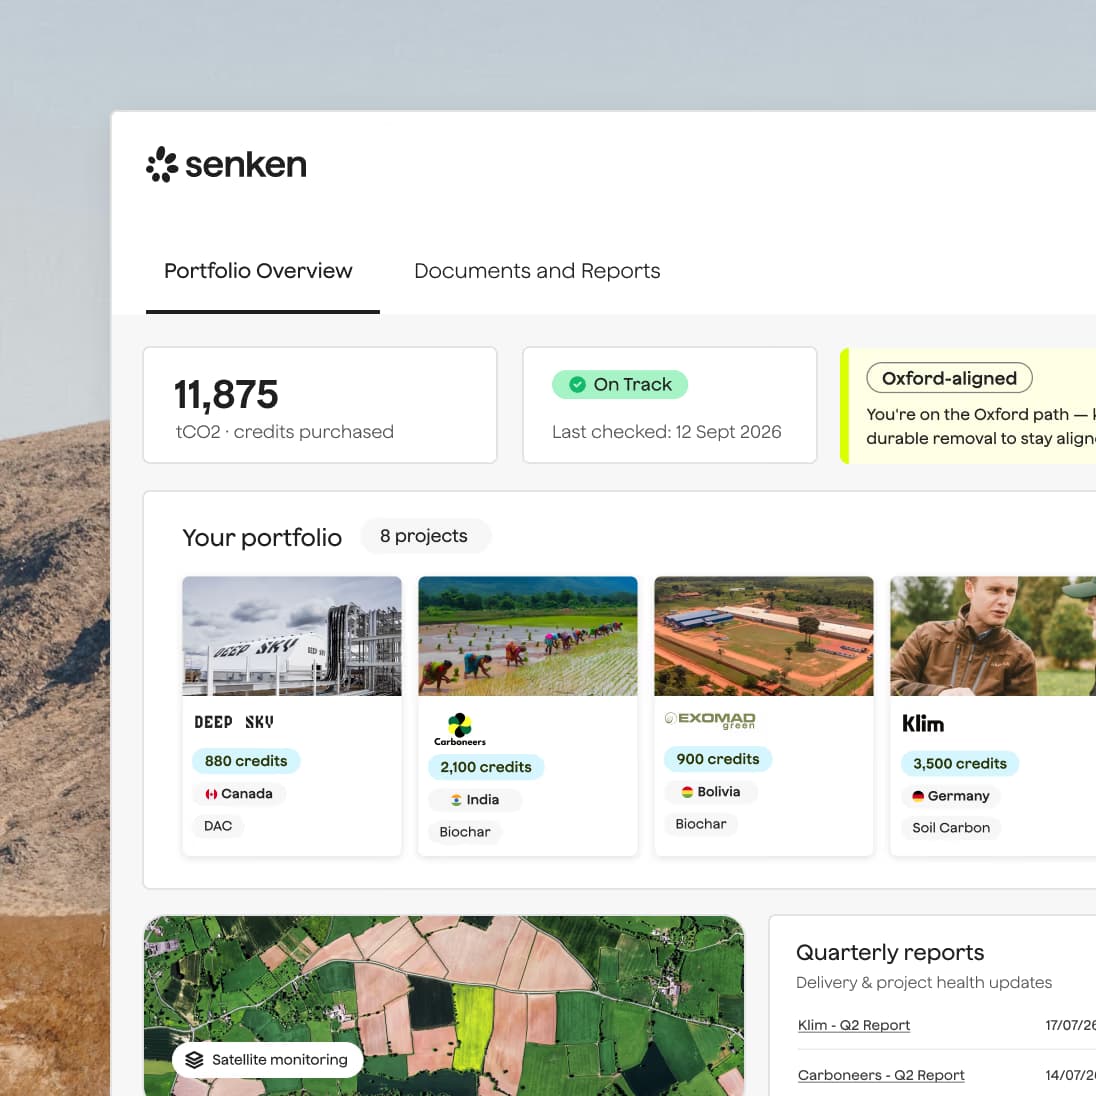
Task: Click the 8 projects badge
Action: [424, 536]
